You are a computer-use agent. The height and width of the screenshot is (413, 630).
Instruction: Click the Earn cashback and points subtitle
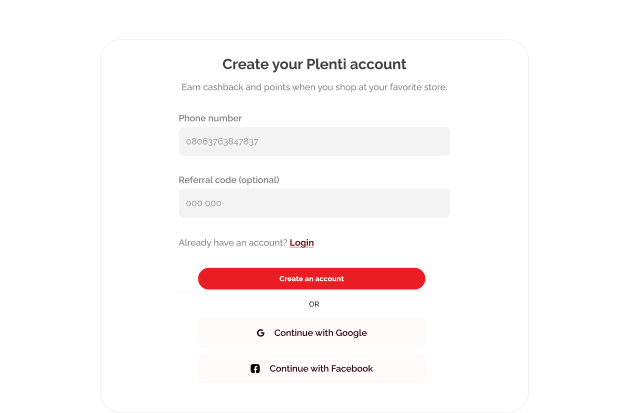[x=314, y=87]
